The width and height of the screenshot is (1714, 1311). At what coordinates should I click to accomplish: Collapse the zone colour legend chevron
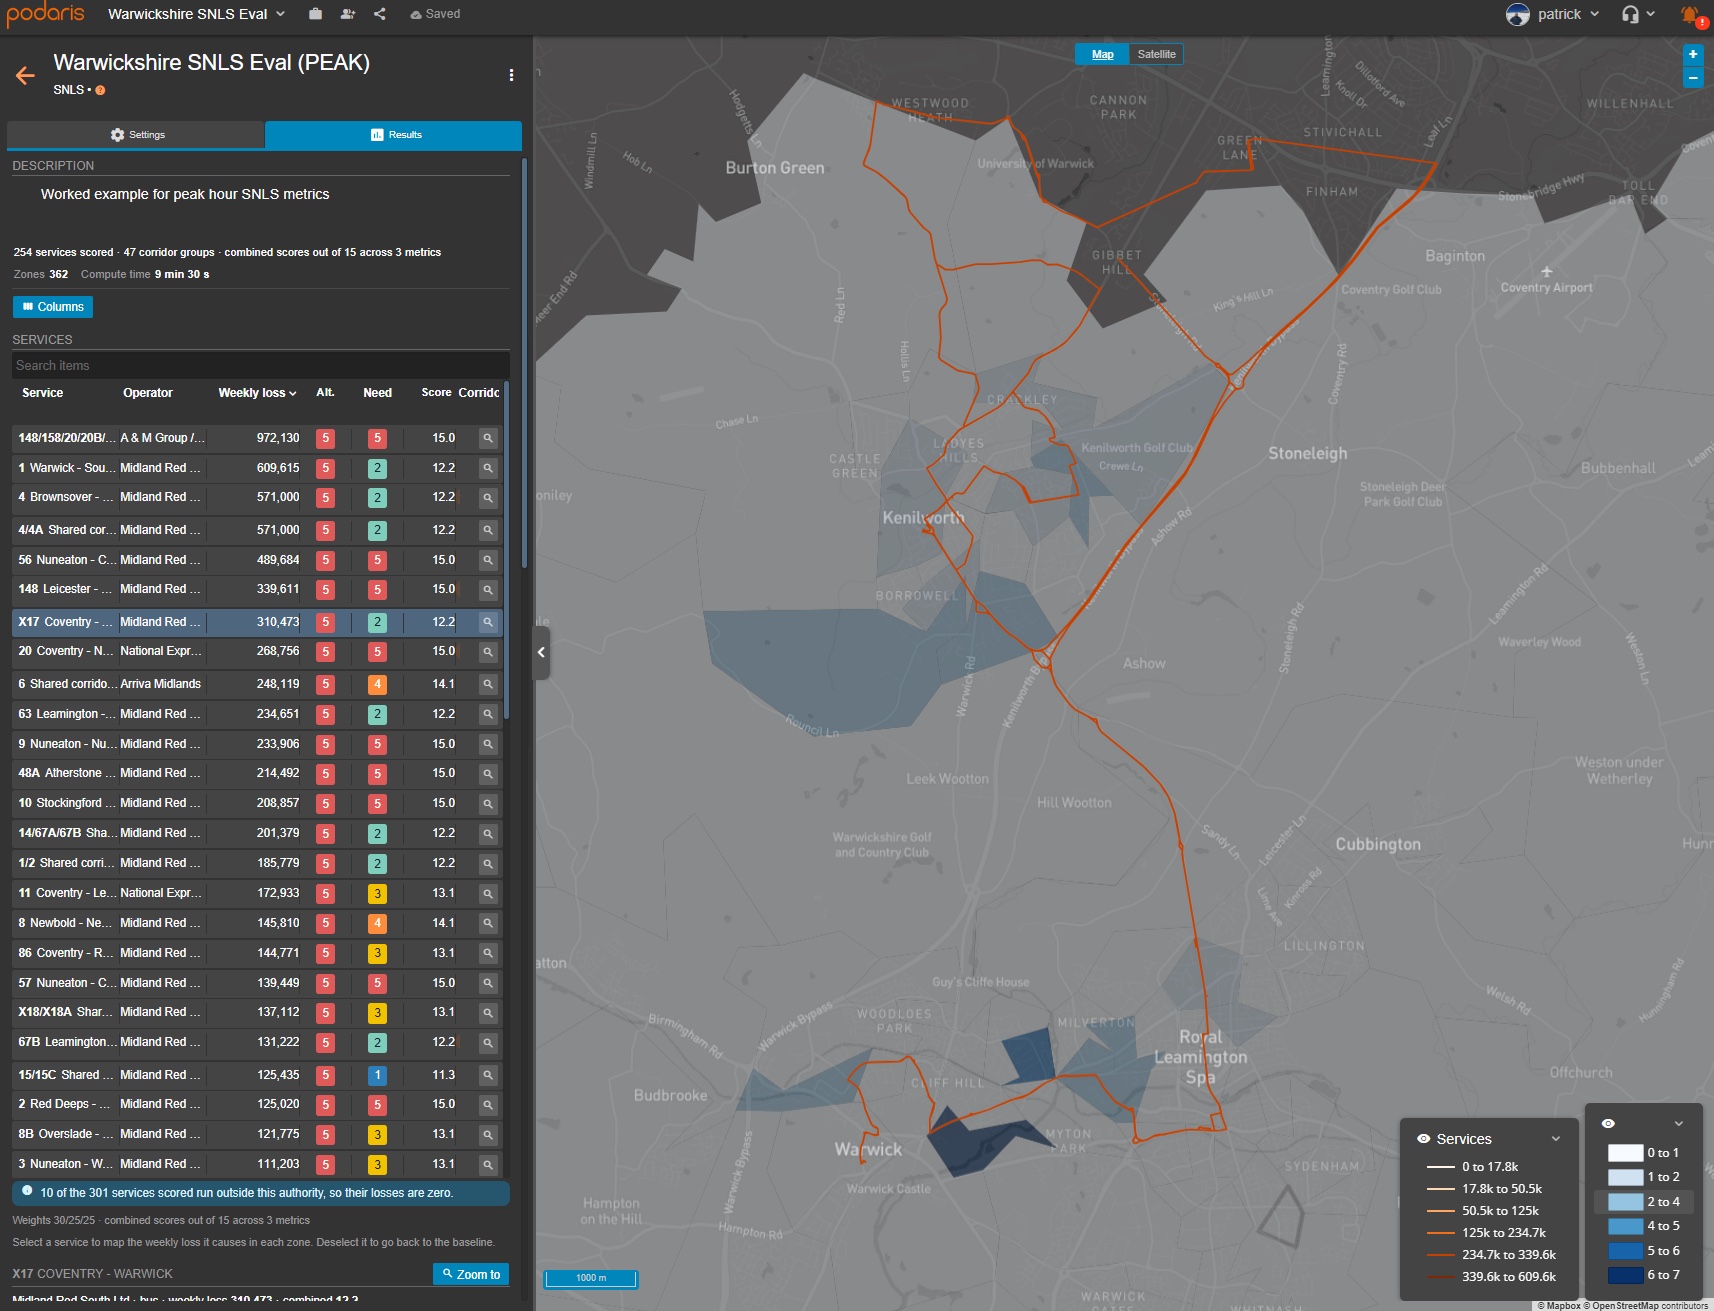1678,1123
